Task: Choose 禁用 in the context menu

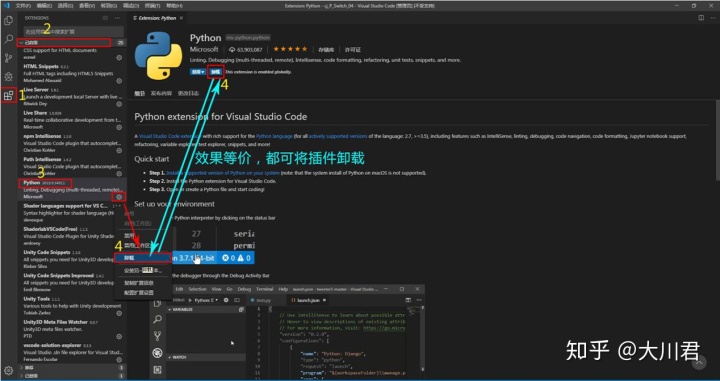Action: coord(143,235)
